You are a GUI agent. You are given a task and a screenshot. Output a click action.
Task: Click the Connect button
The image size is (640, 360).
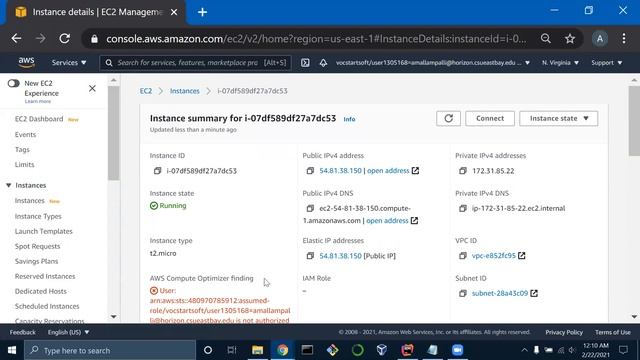(490, 118)
